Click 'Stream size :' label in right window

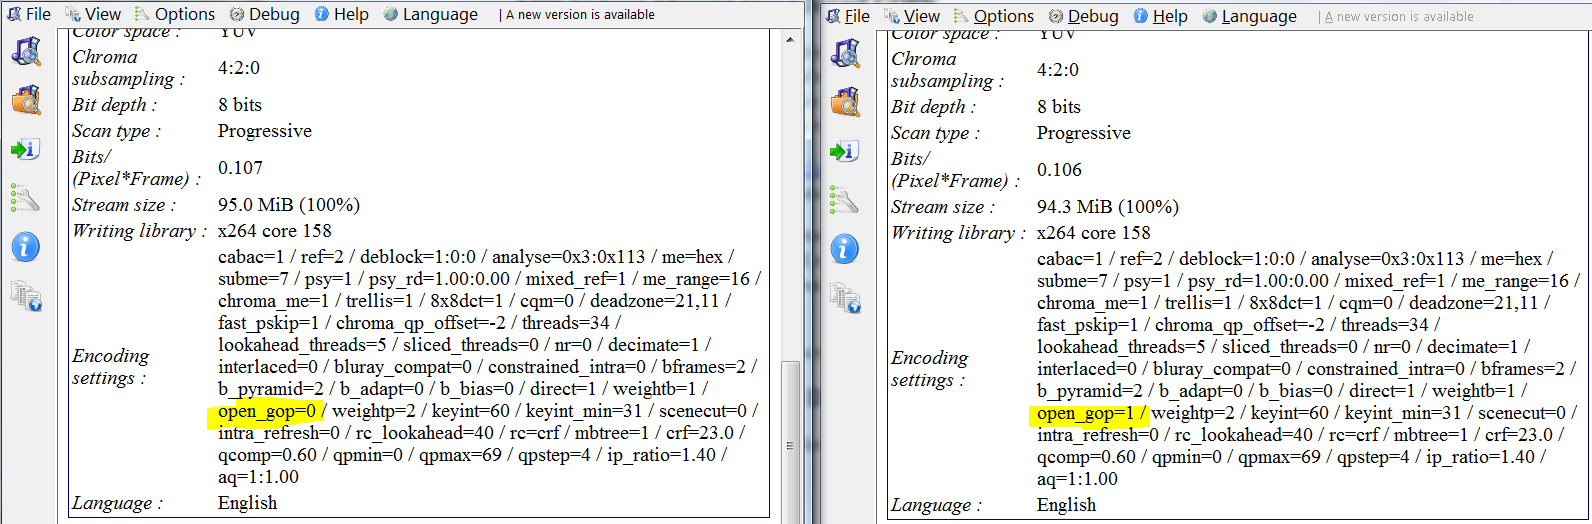click(x=943, y=207)
